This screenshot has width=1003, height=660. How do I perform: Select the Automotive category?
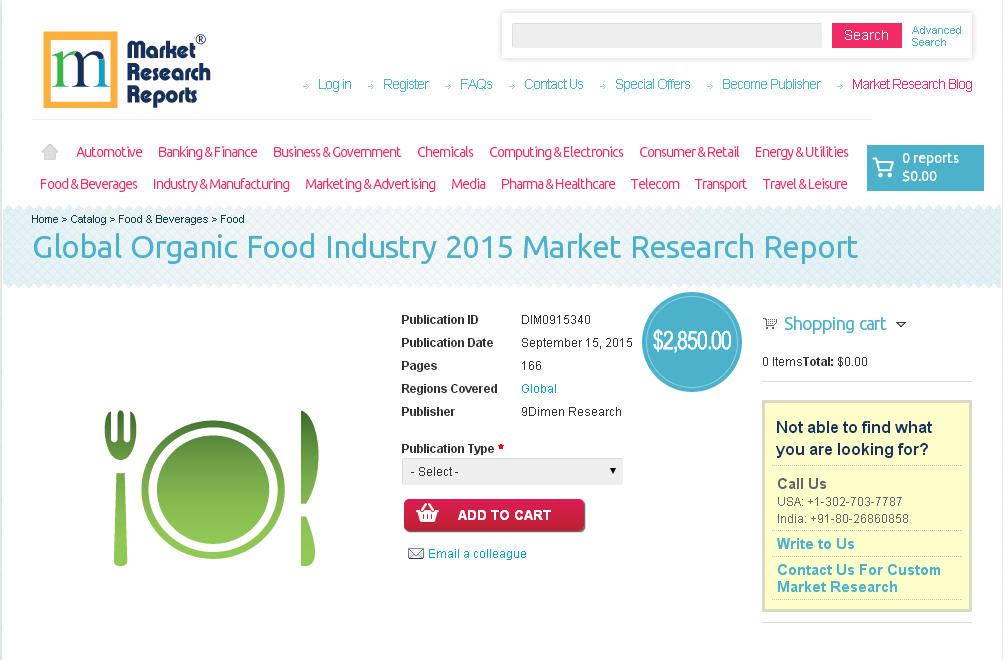point(109,152)
